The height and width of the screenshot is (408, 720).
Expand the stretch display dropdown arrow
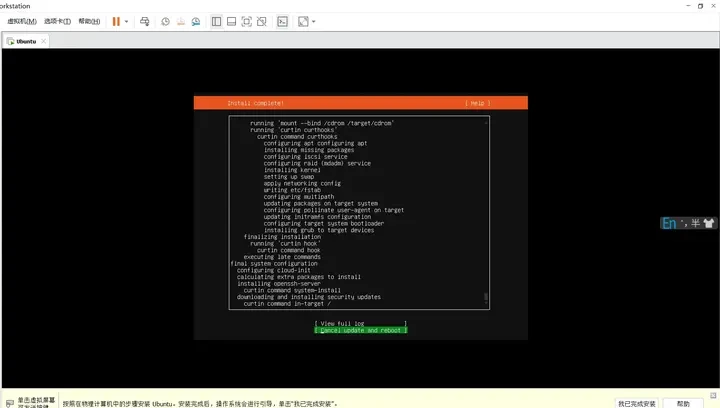[x=314, y=22]
